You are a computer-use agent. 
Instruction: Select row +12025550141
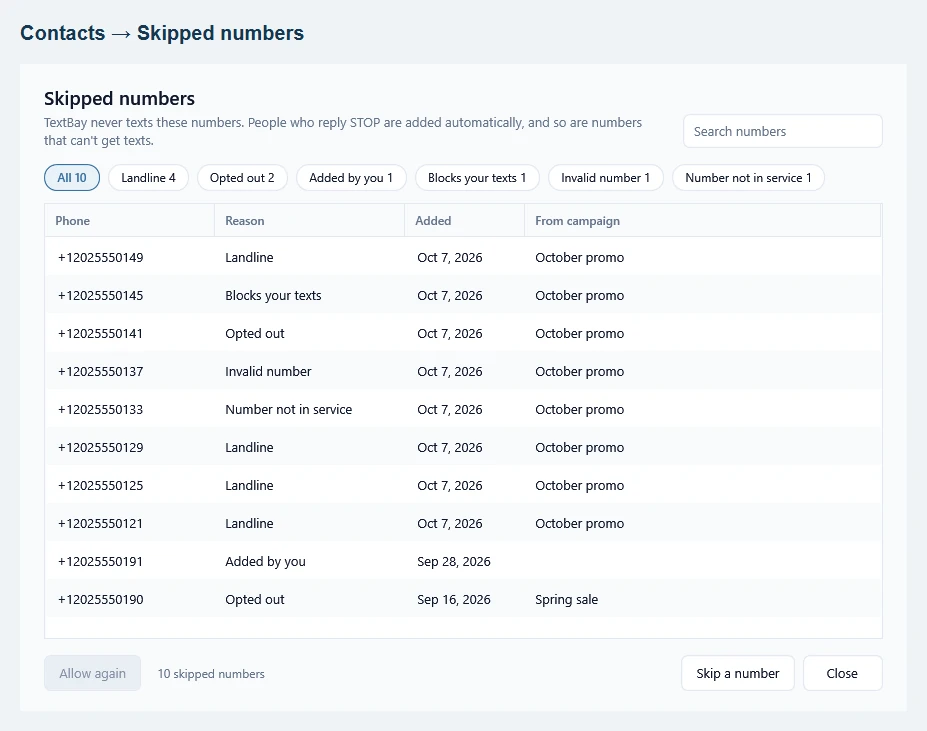point(463,334)
